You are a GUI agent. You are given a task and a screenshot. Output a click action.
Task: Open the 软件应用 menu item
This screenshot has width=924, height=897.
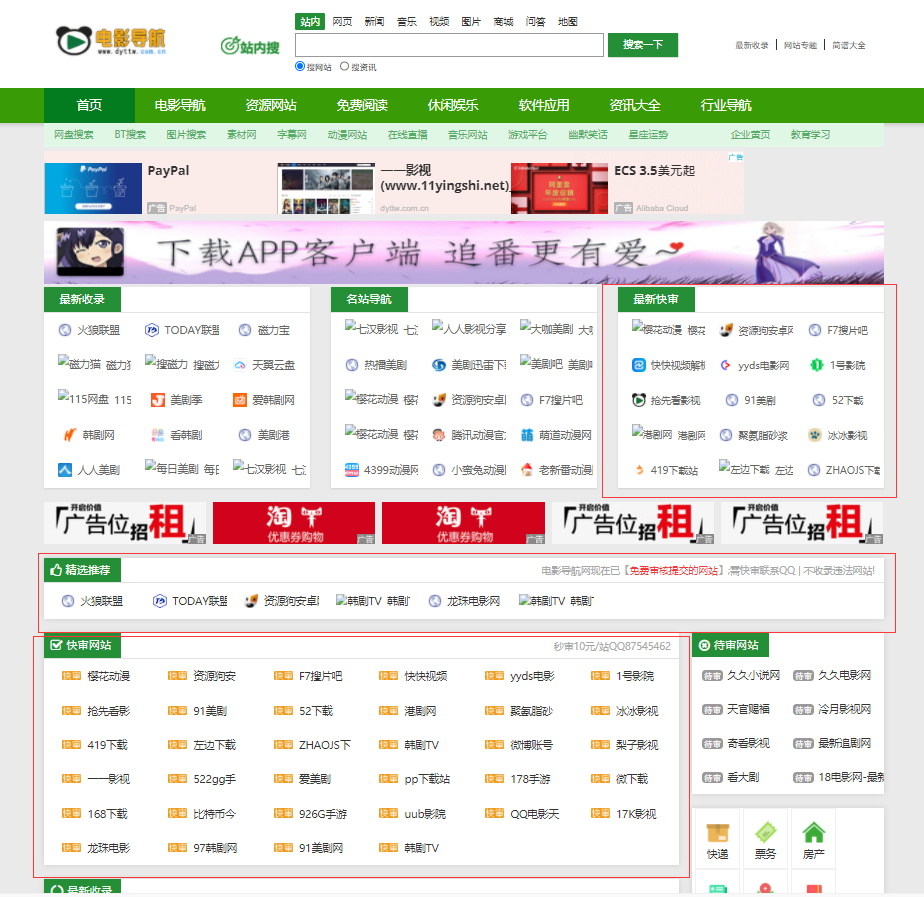point(544,105)
